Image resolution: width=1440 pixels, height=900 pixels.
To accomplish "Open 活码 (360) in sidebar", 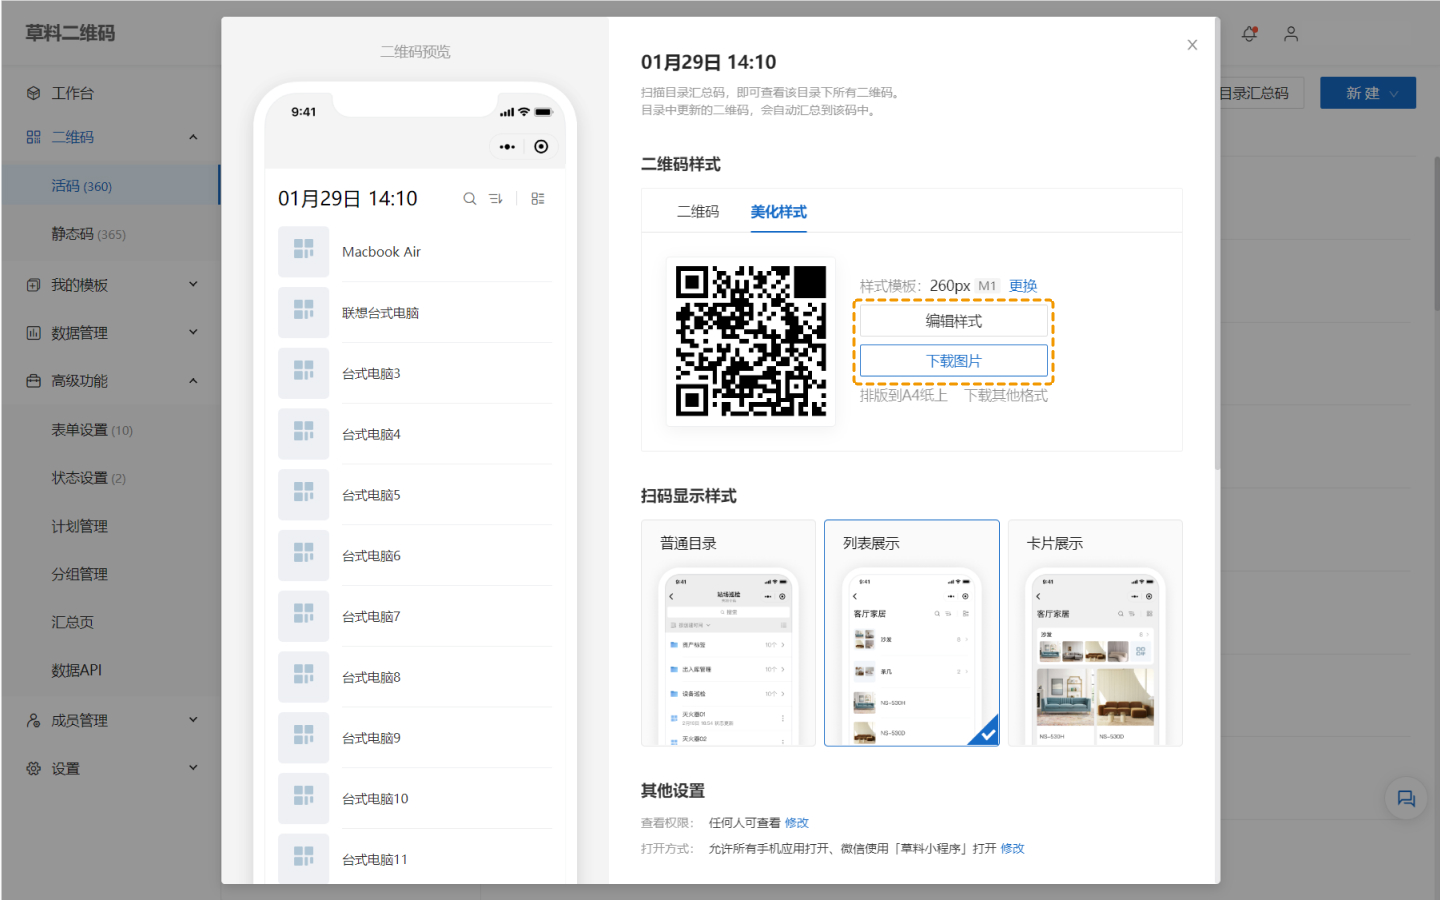I will [111, 186].
